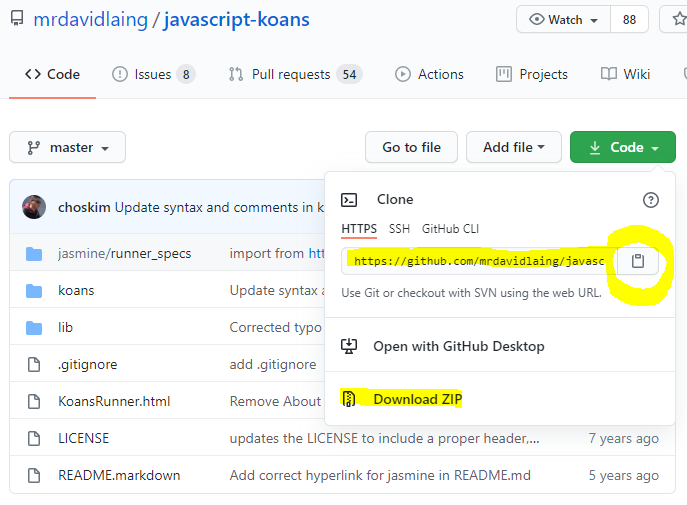
Task: Open the mrdavidlaing owner link
Action: (x=91, y=20)
